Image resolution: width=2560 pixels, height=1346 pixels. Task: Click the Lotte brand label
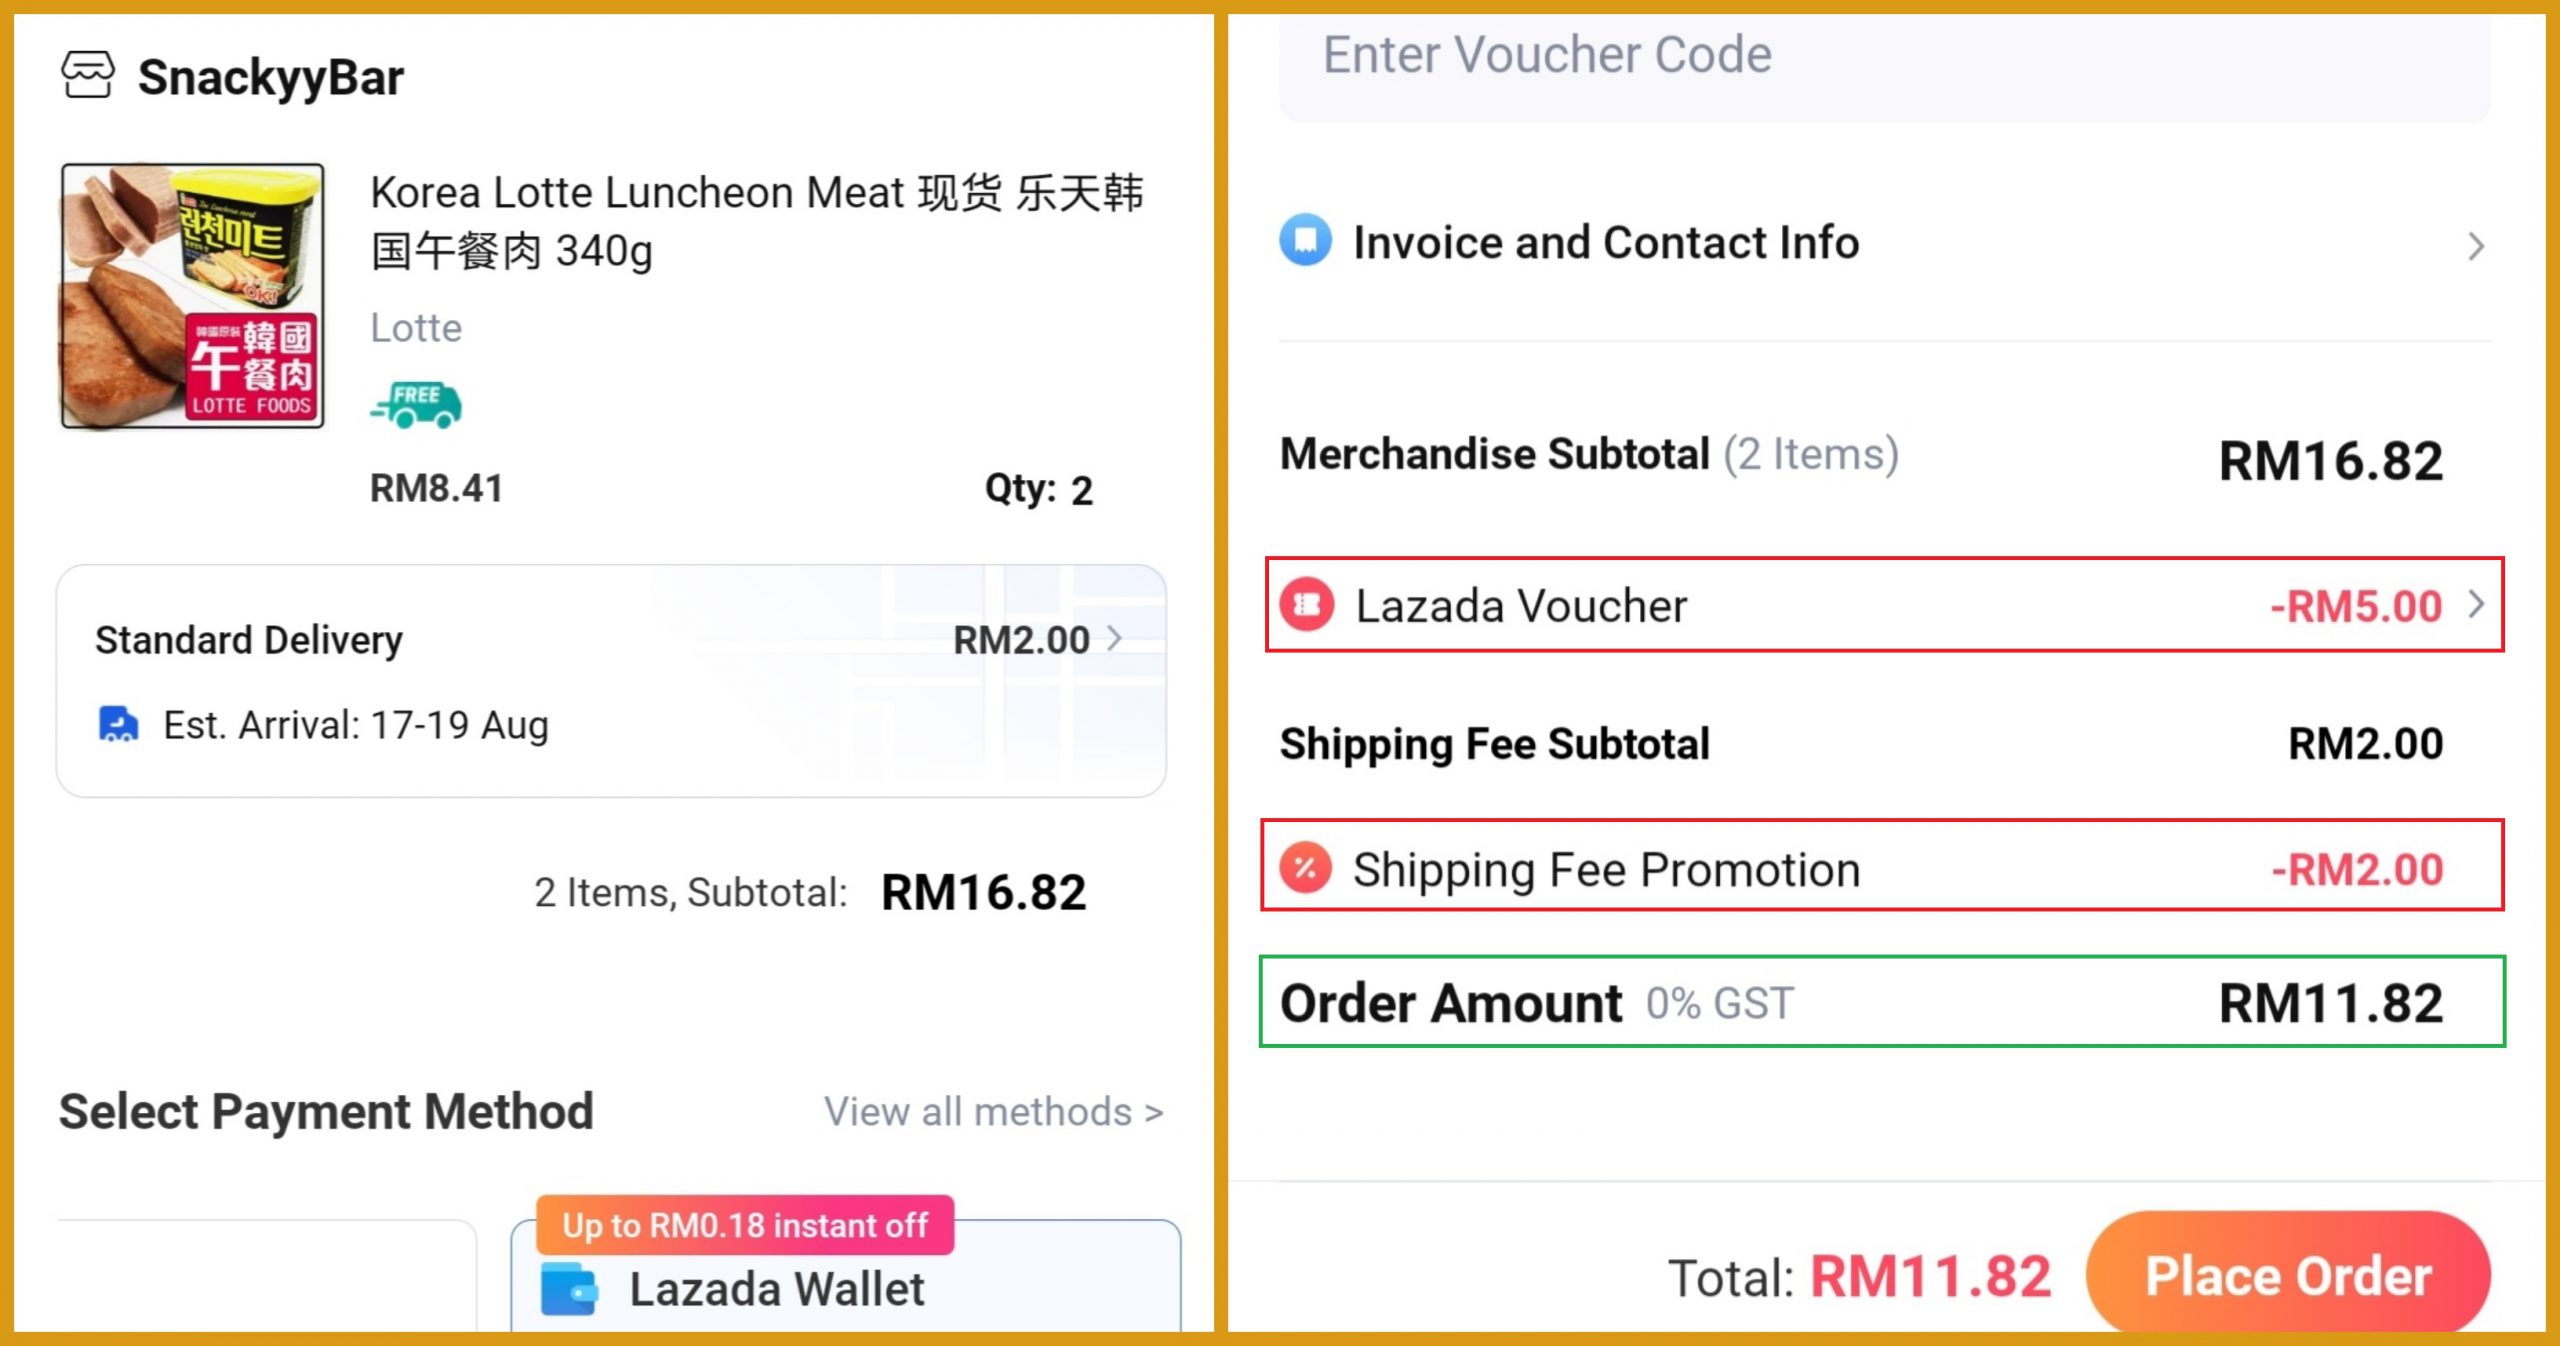(x=416, y=328)
